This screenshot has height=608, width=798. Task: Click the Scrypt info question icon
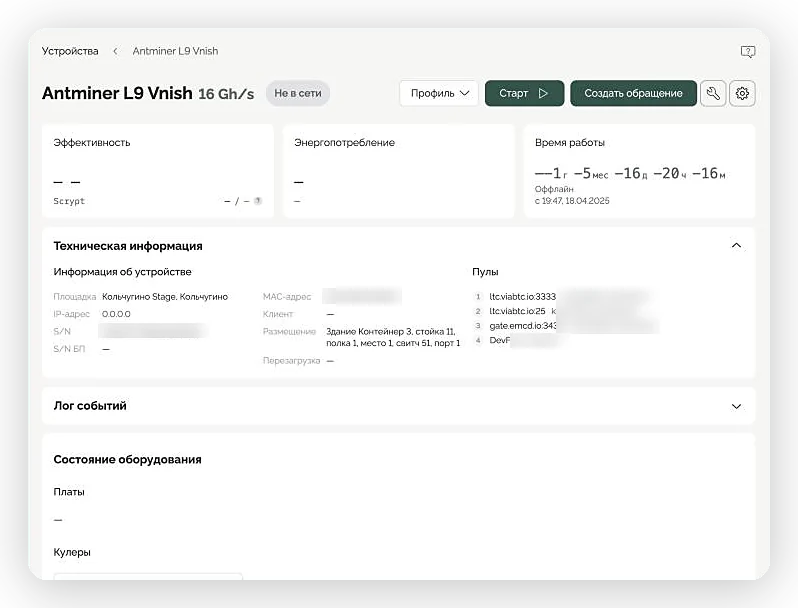[258, 200]
